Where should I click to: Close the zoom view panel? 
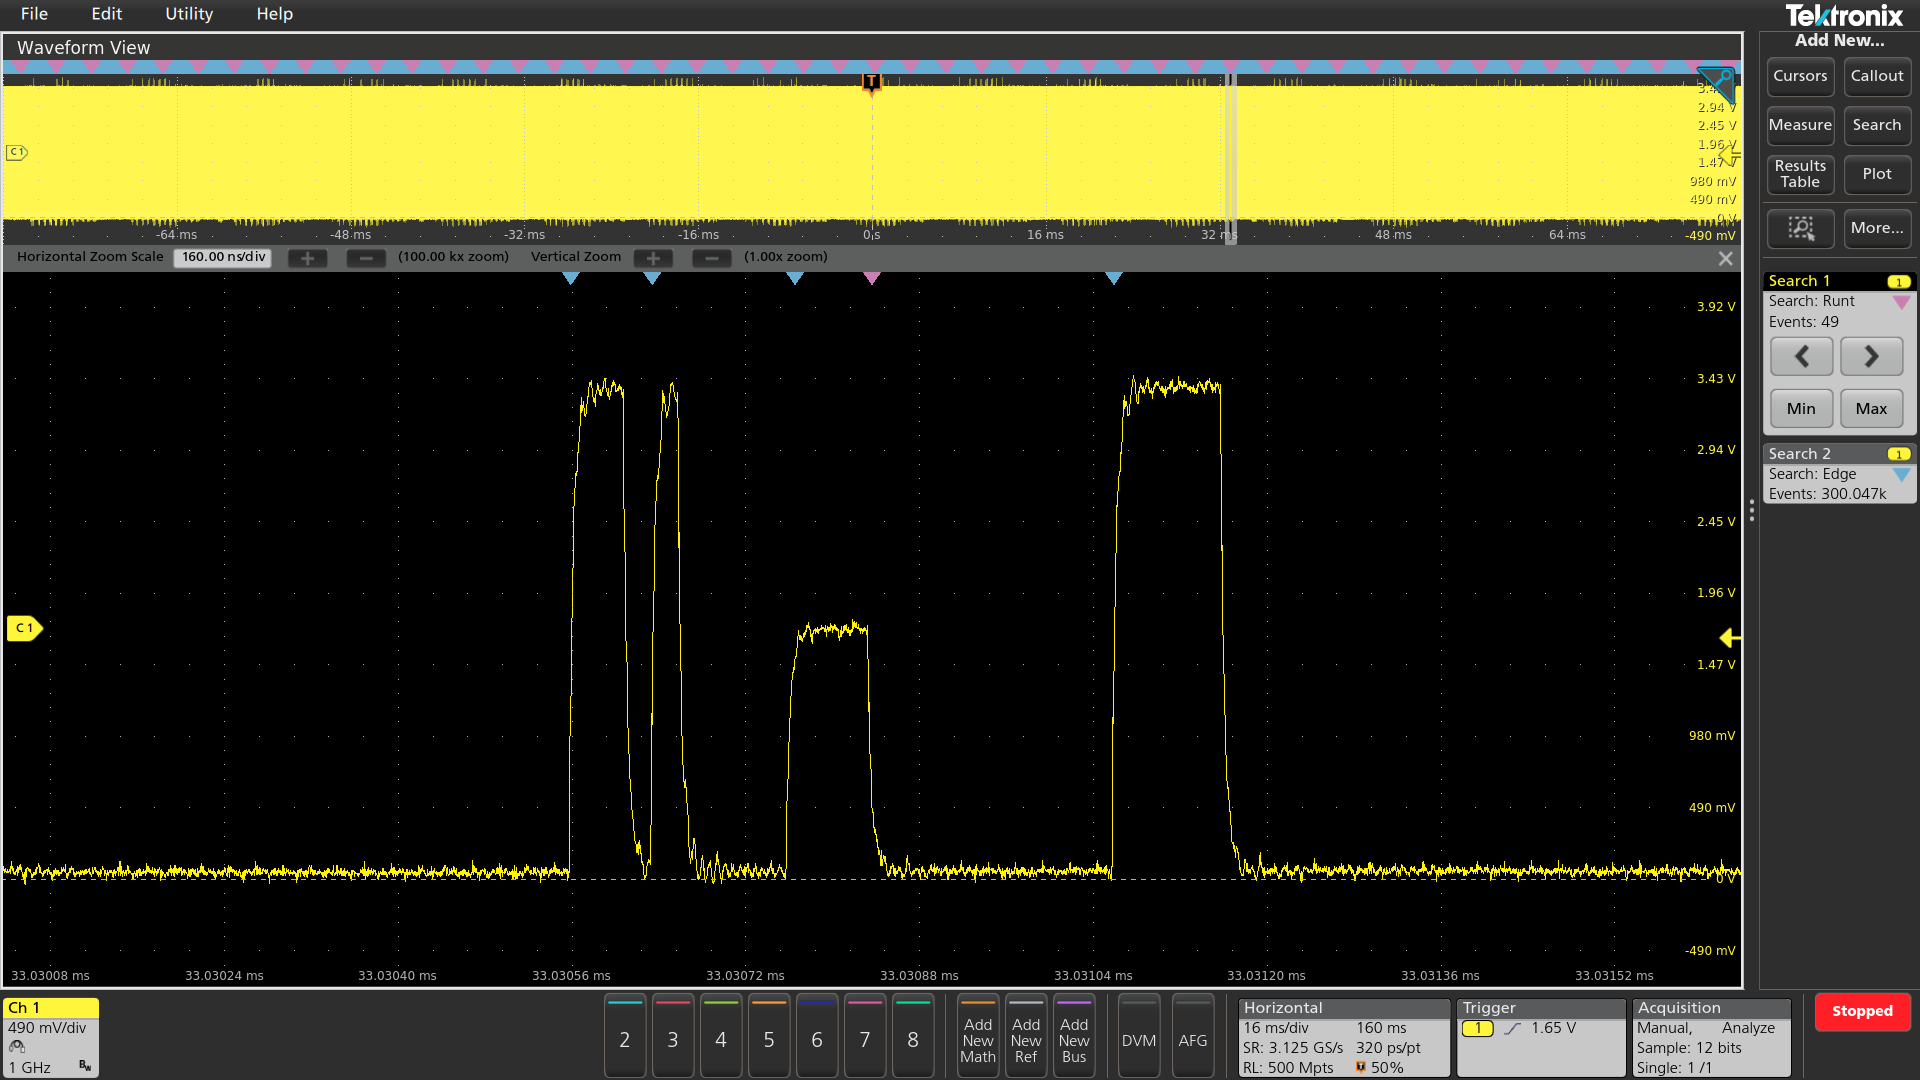[x=1725, y=258]
